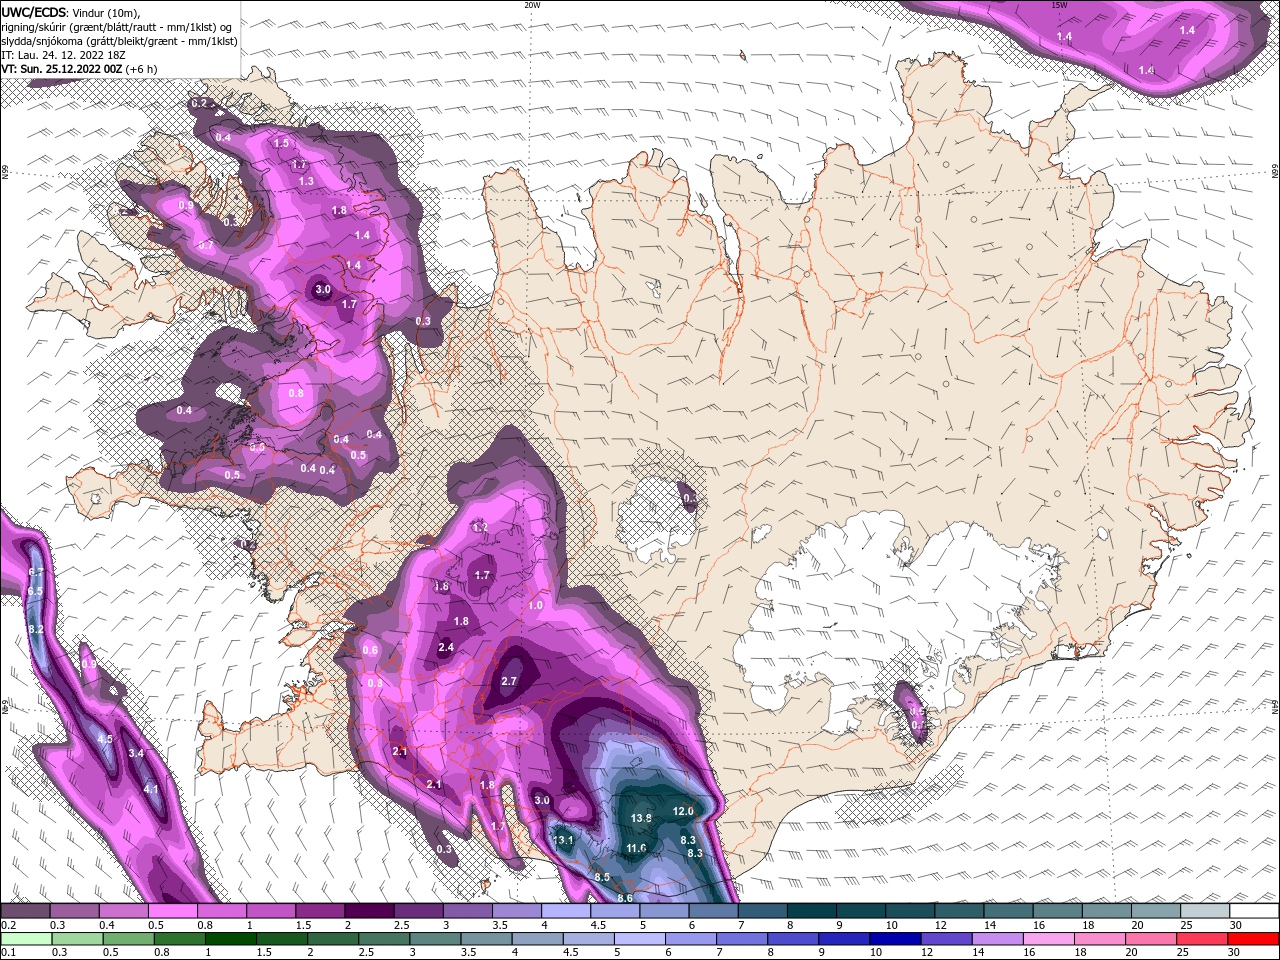Viewport: 1280px width, 960px height.
Task: Click the 8.2 value off the west coast
Action: (36, 629)
